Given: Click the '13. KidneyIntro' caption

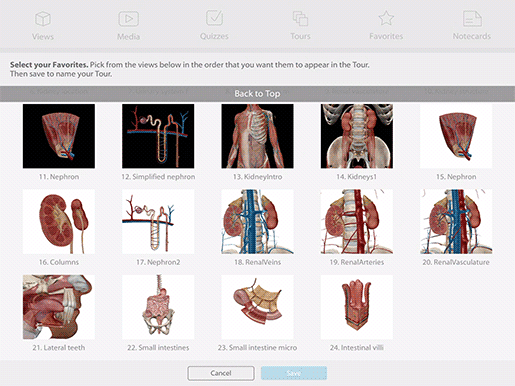Looking at the screenshot, I should 257,177.
